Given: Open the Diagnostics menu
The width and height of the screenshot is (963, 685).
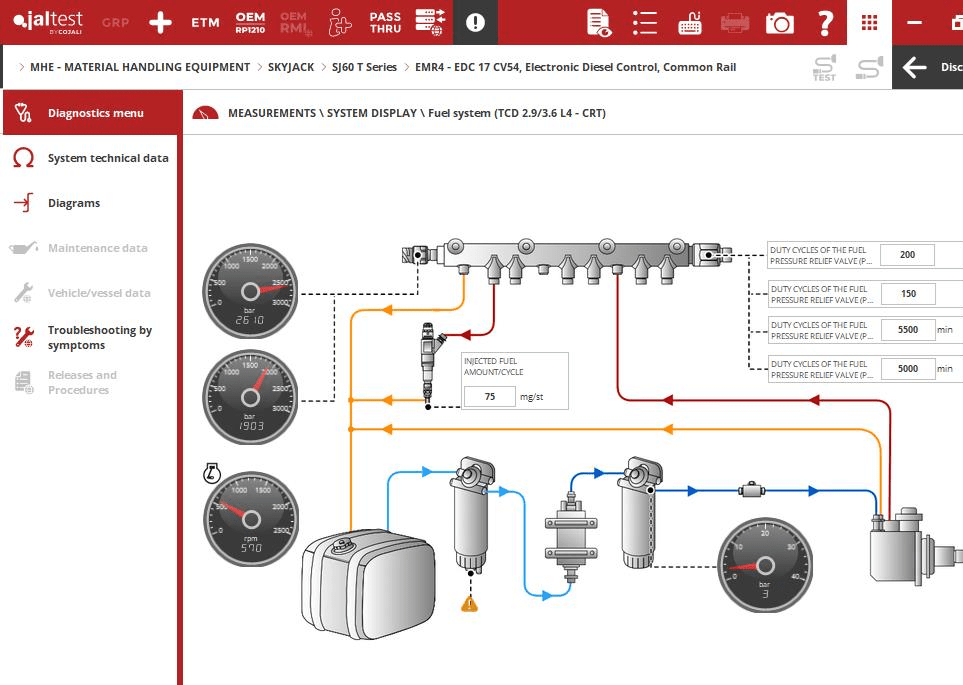Looking at the screenshot, I should 95,113.
